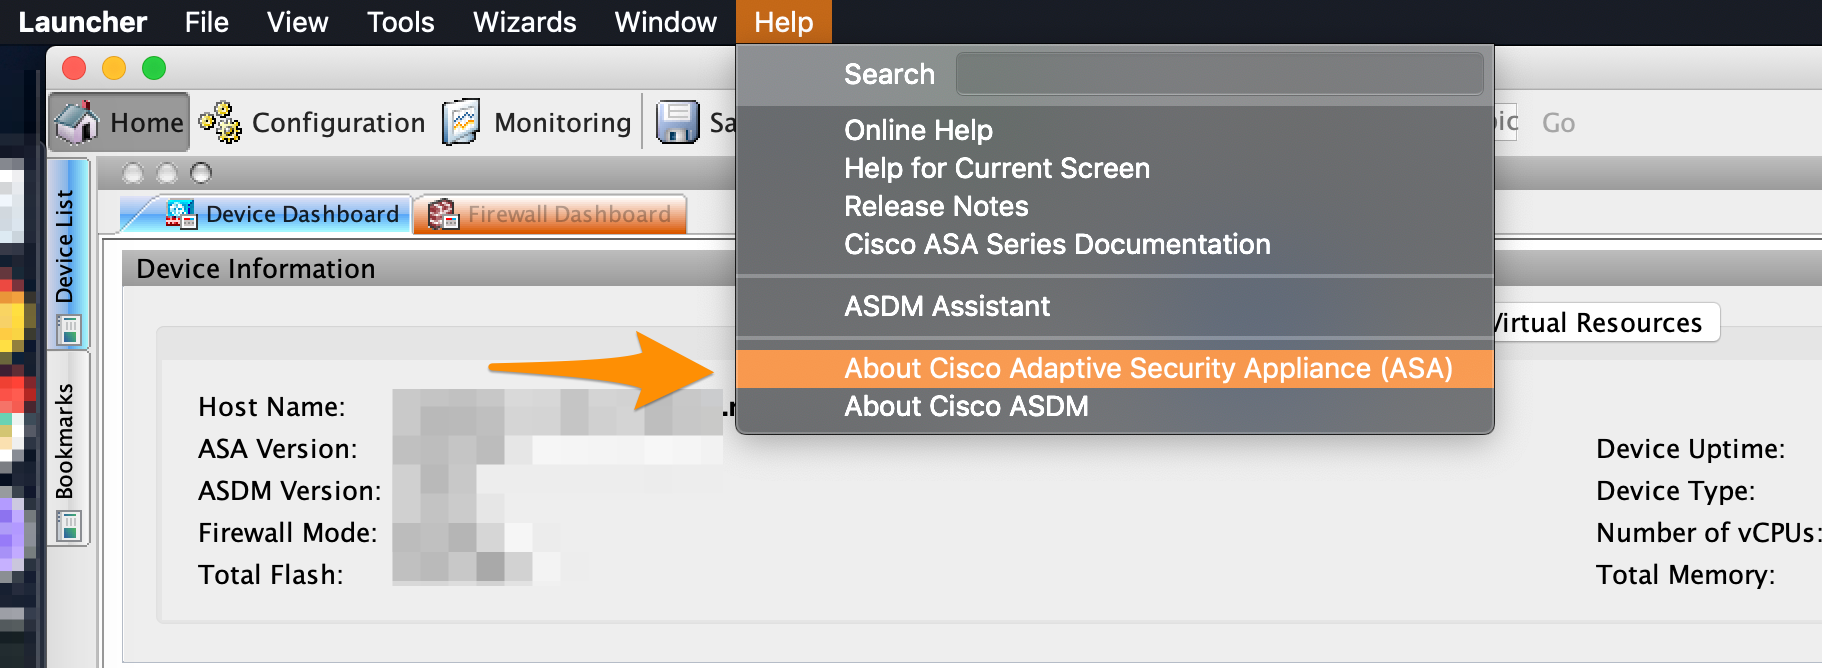The height and width of the screenshot is (668, 1822).
Task: Select Help for Current Screen
Action: (996, 168)
